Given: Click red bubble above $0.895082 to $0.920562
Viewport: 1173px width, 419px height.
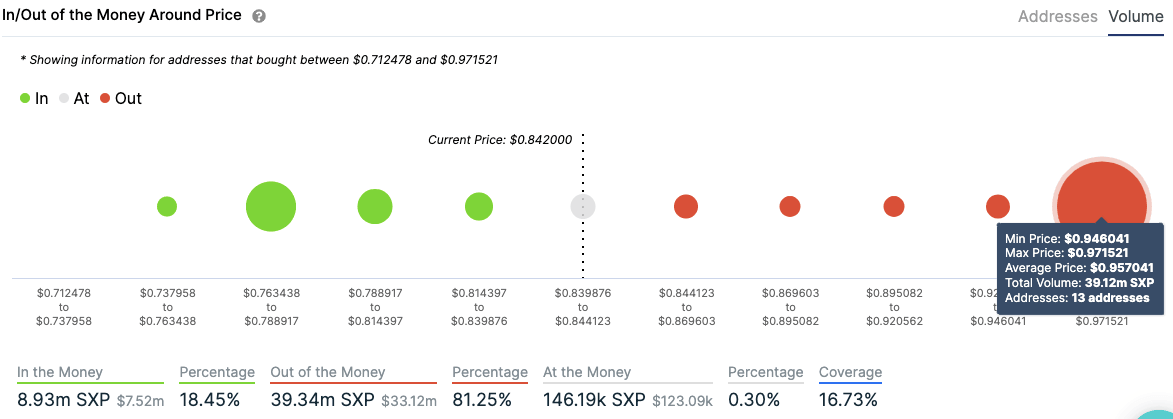Looking at the screenshot, I should coord(894,207).
